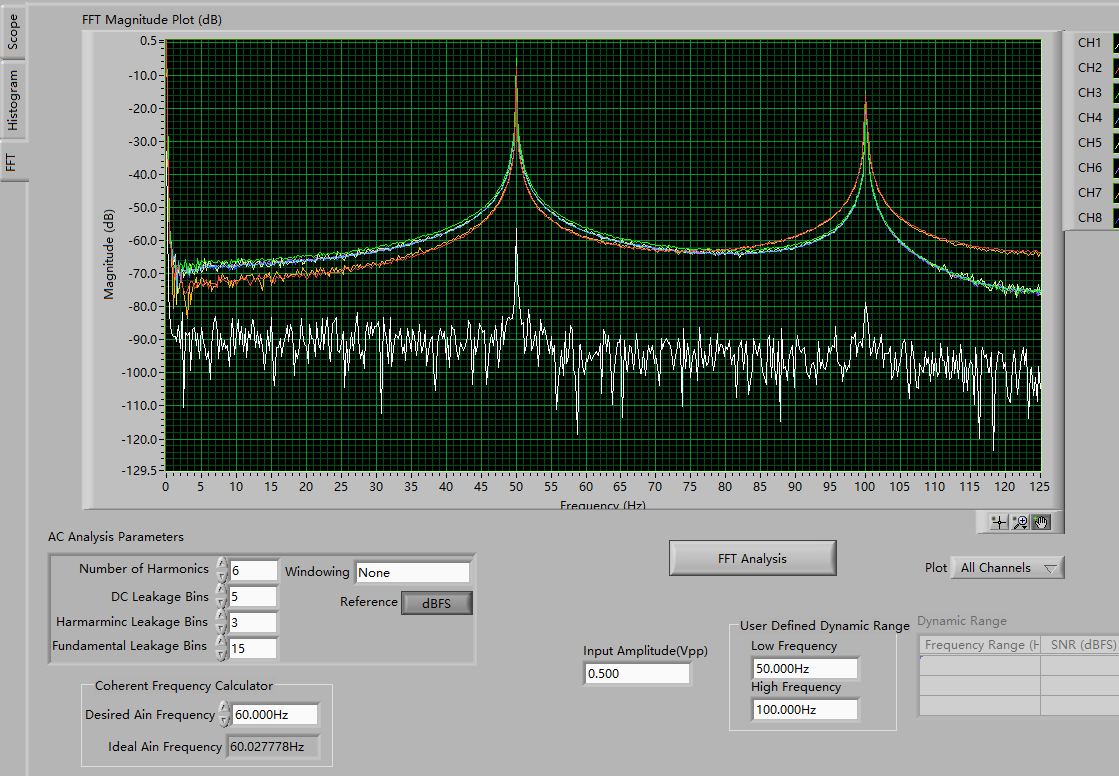Increase the Desired Ain Frequency value
Screen dimensions: 1119x776
click(225, 708)
